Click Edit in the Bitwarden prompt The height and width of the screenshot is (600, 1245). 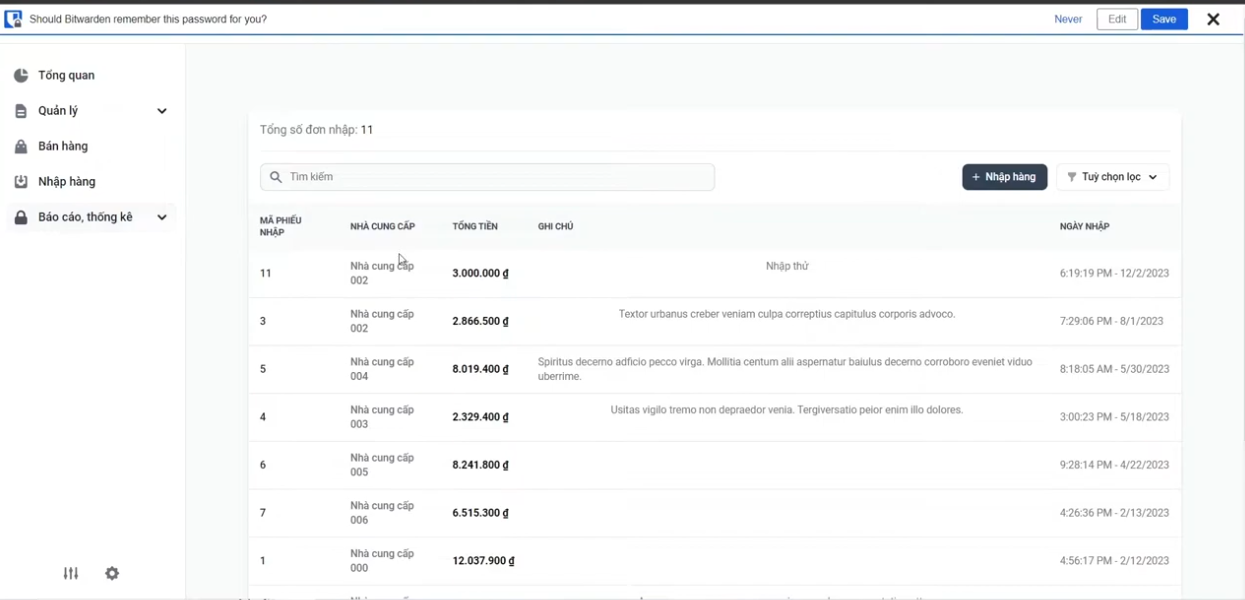[1117, 19]
